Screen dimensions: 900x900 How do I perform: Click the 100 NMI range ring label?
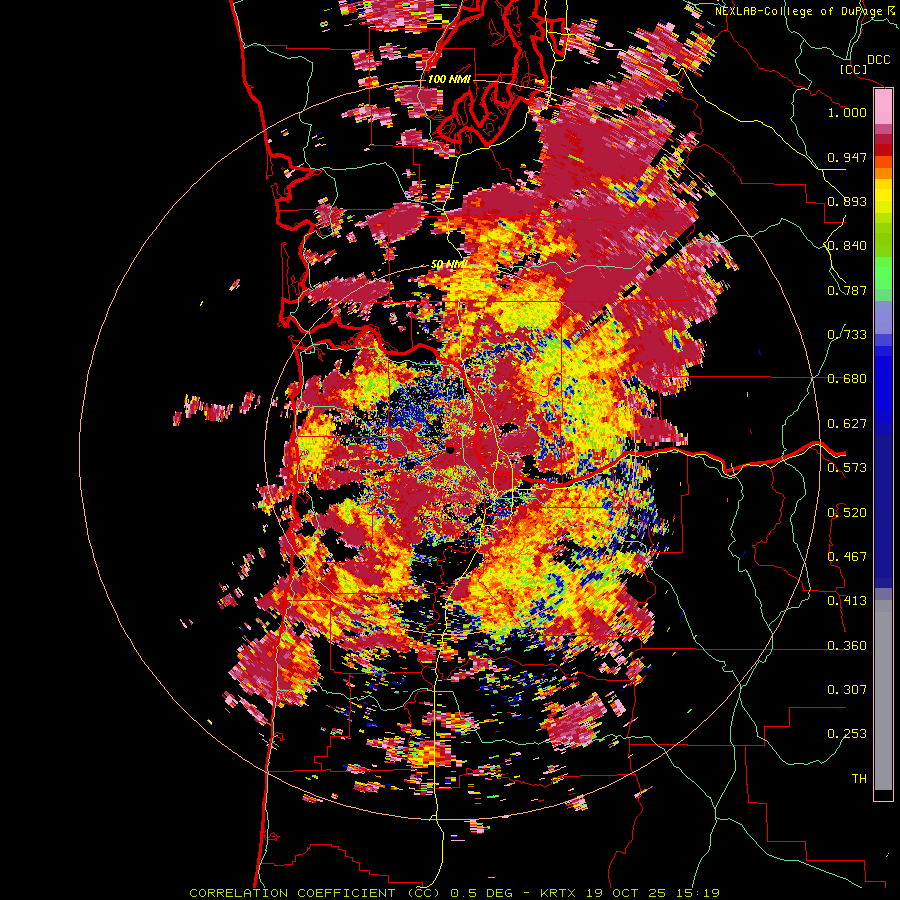click(449, 79)
